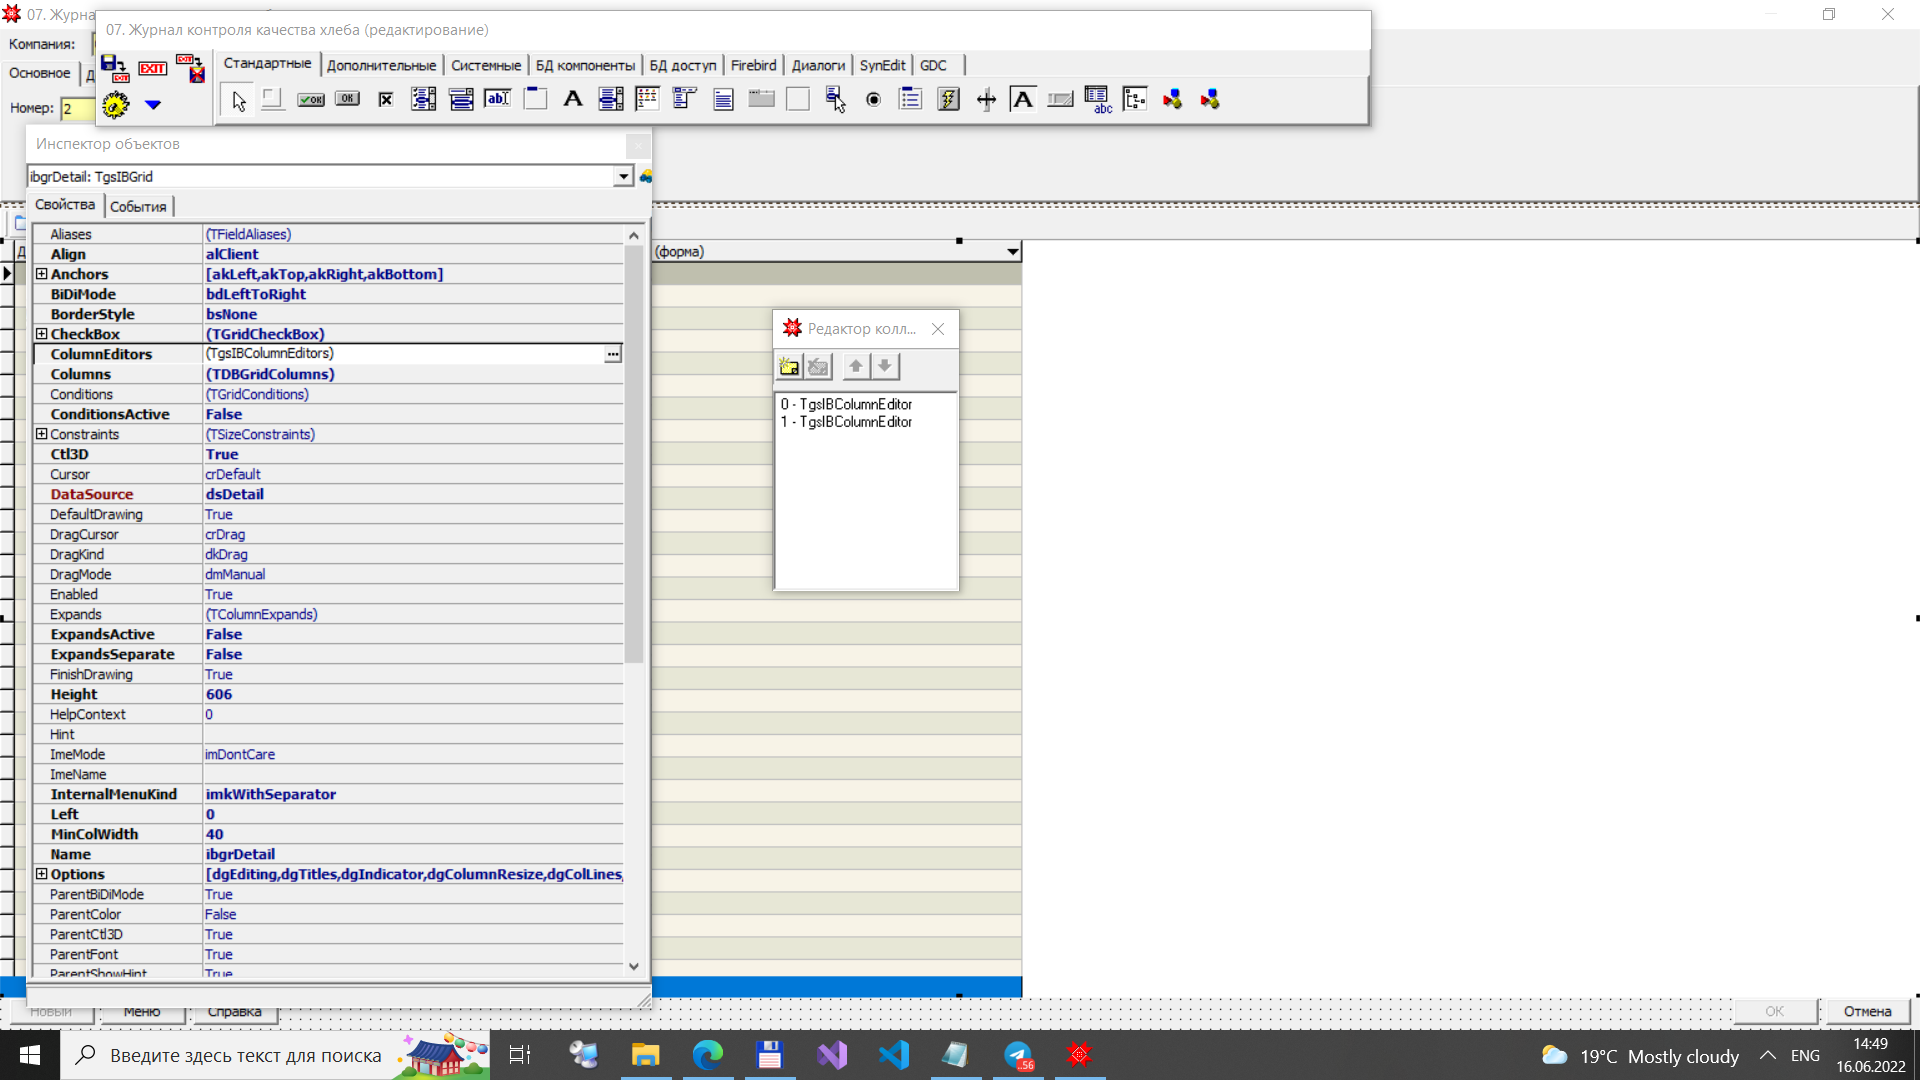
Task: Pick the checkbox component in palette
Action: 386,100
